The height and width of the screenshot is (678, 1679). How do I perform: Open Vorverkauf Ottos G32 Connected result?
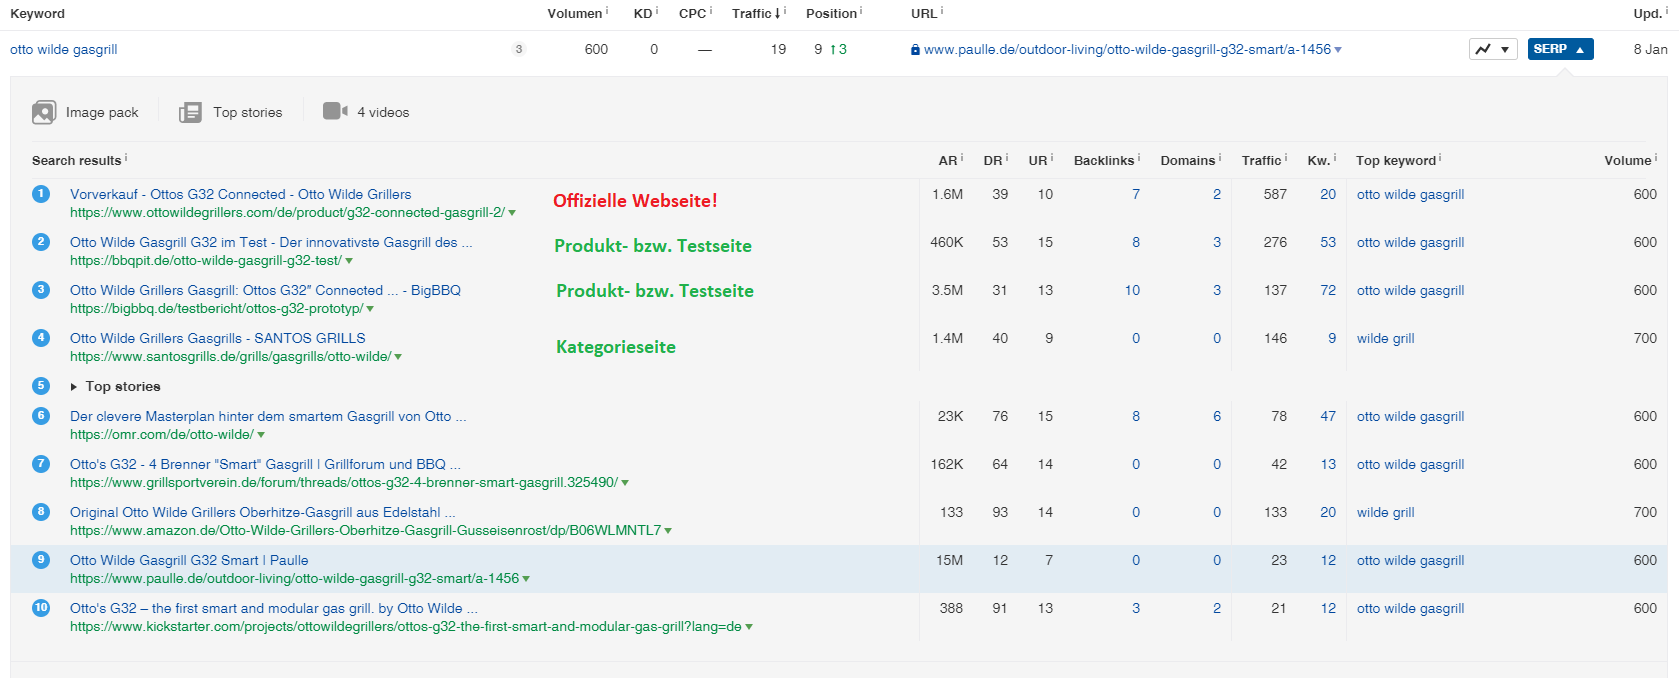pos(240,194)
